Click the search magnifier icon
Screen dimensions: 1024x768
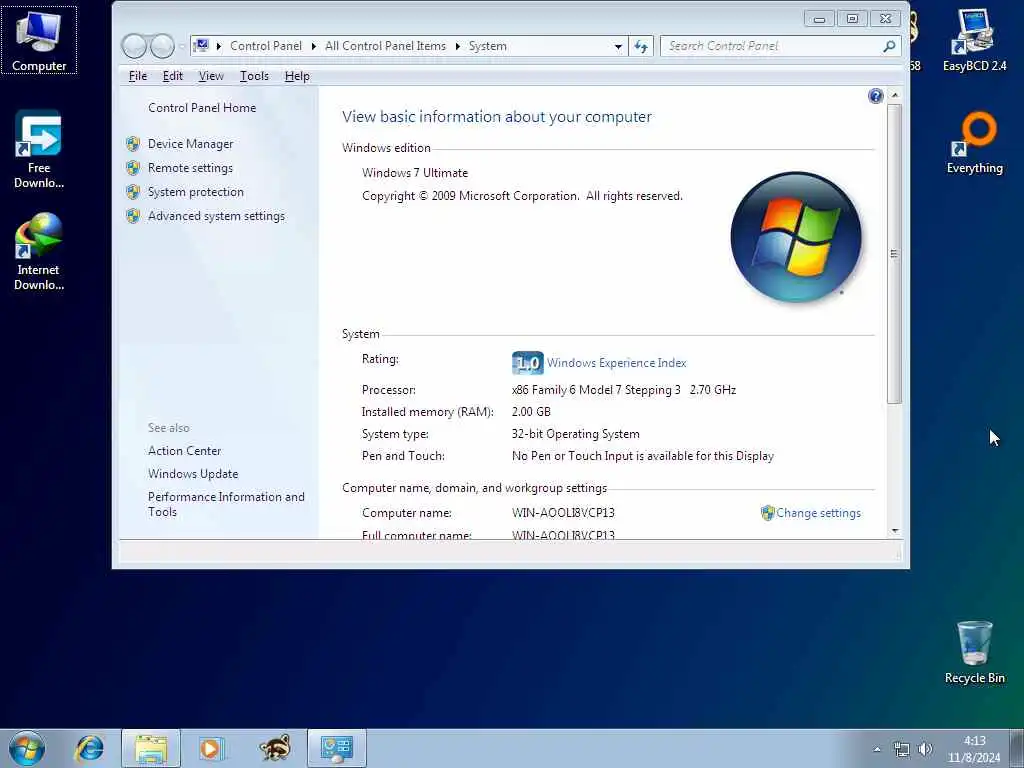pyautogui.click(x=889, y=46)
